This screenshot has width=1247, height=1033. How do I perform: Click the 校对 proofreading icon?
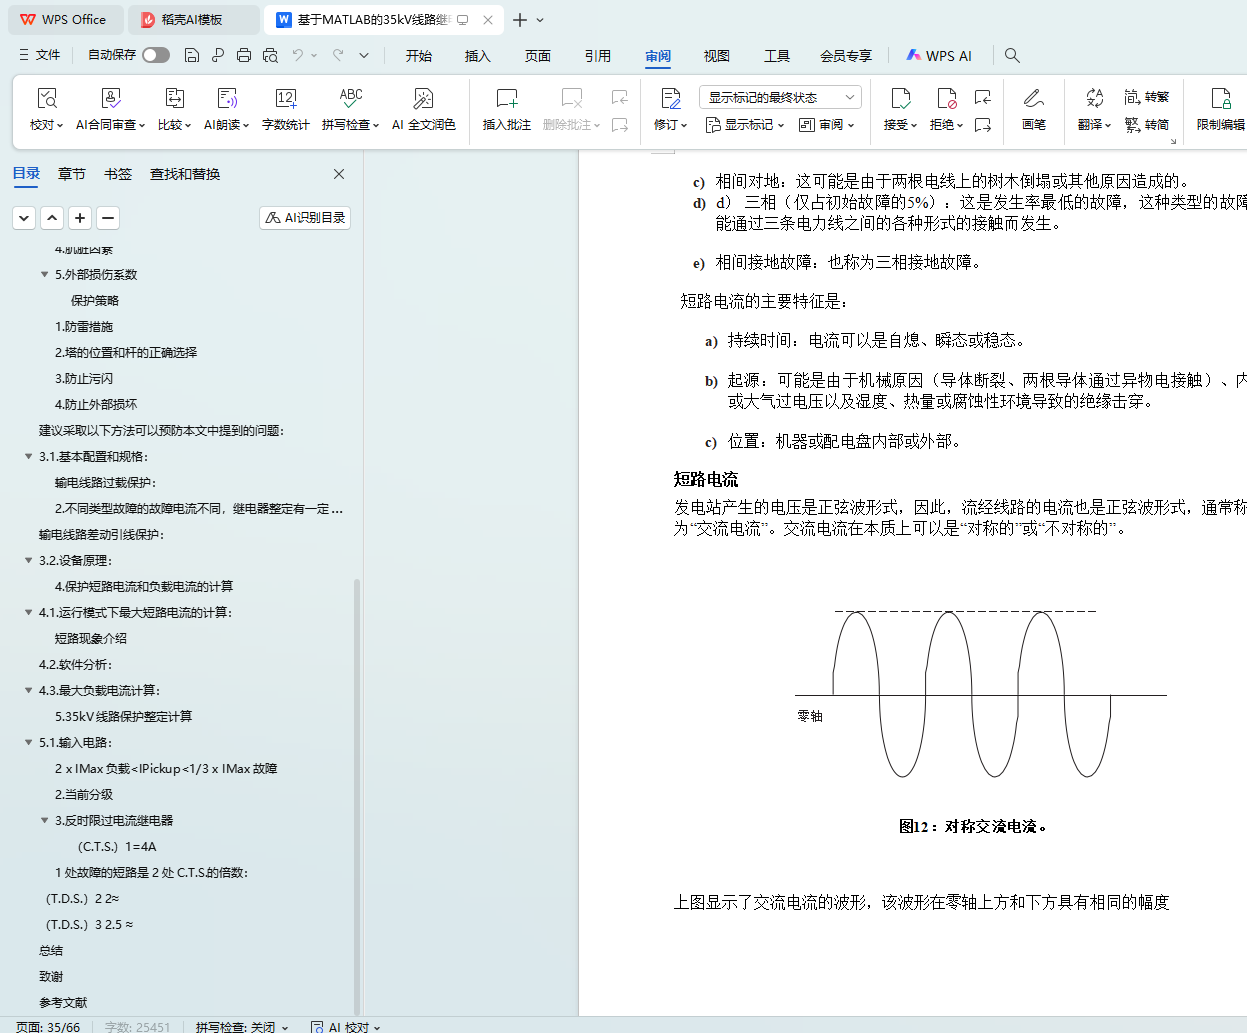click(x=46, y=99)
